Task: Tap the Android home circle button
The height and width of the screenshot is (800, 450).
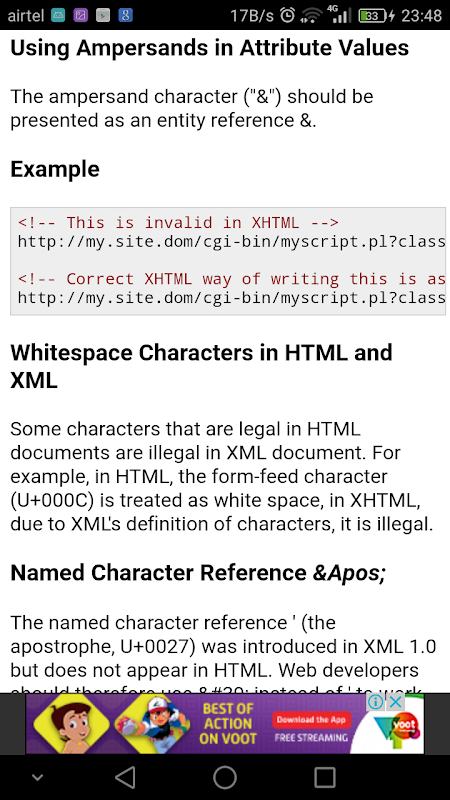Action: coord(224,778)
